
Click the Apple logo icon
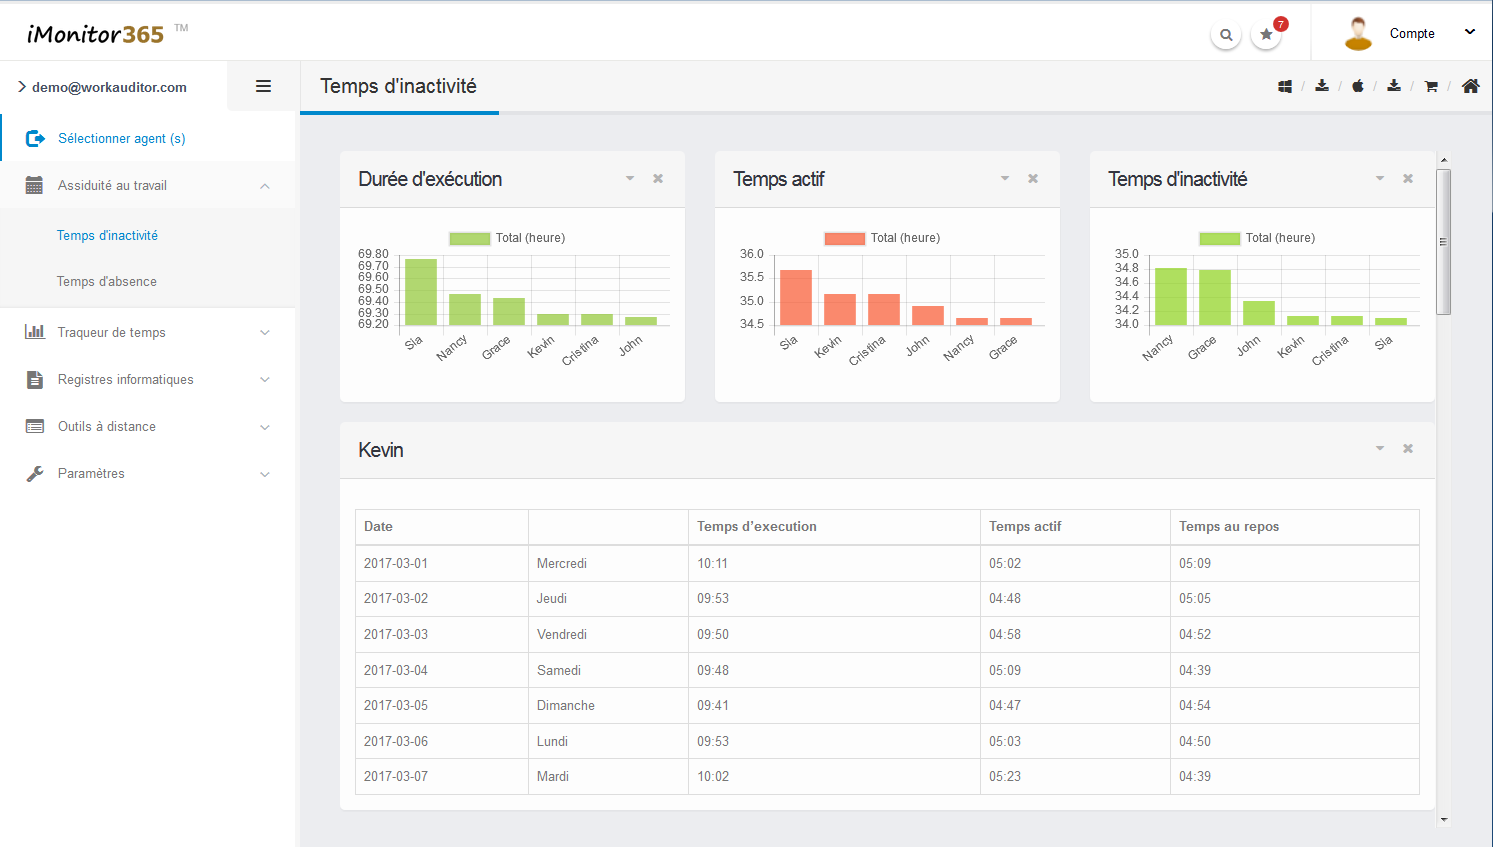click(1358, 87)
